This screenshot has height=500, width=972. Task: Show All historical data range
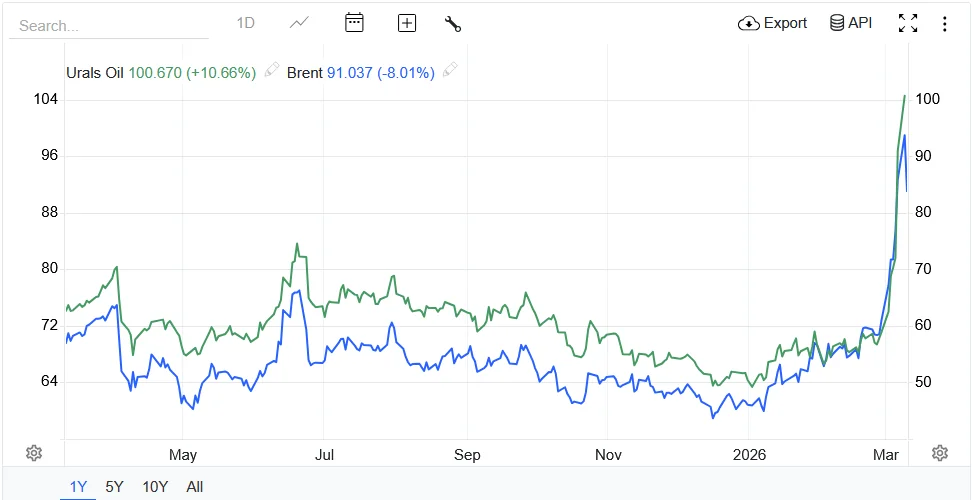pyautogui.click(x=195, y=487)
